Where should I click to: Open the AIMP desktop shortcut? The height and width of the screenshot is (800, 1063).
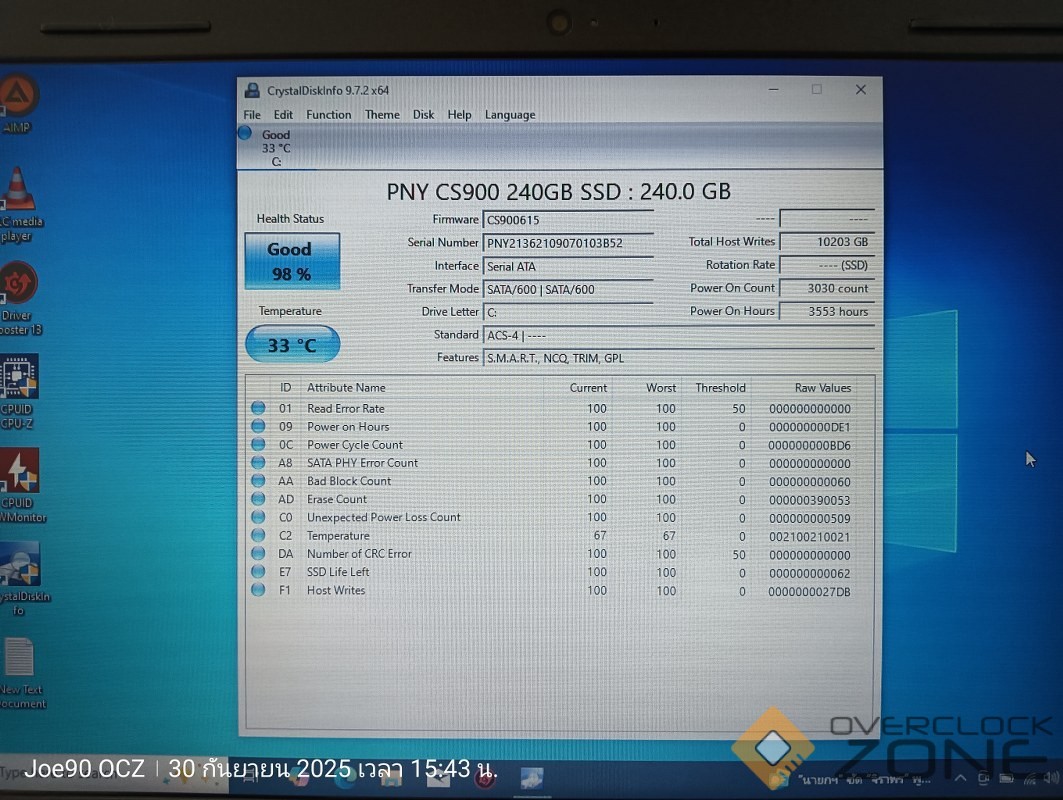[16, 104]
